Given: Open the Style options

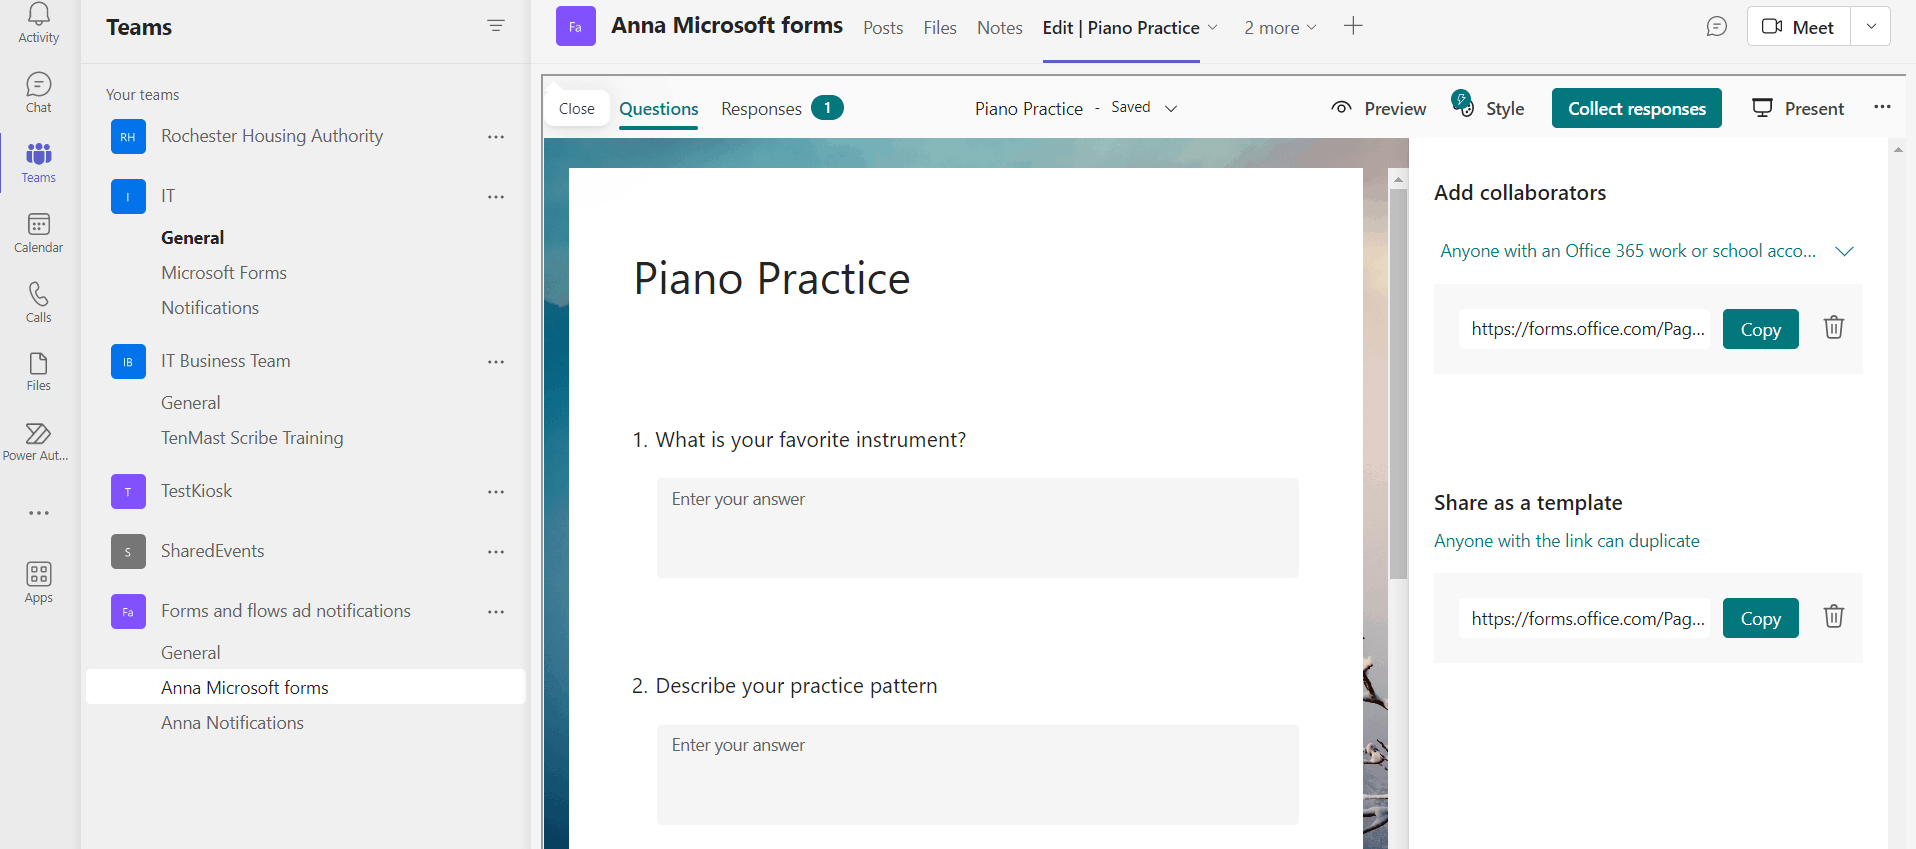Looking at the screenshot, I should [x=1488, y=107].
